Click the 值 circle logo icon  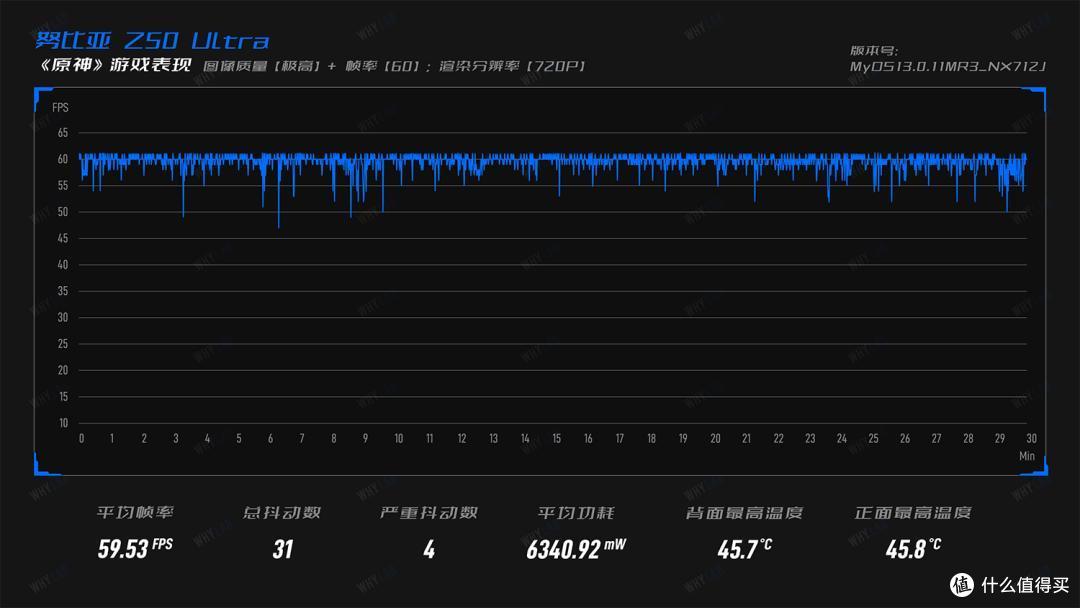962,585
